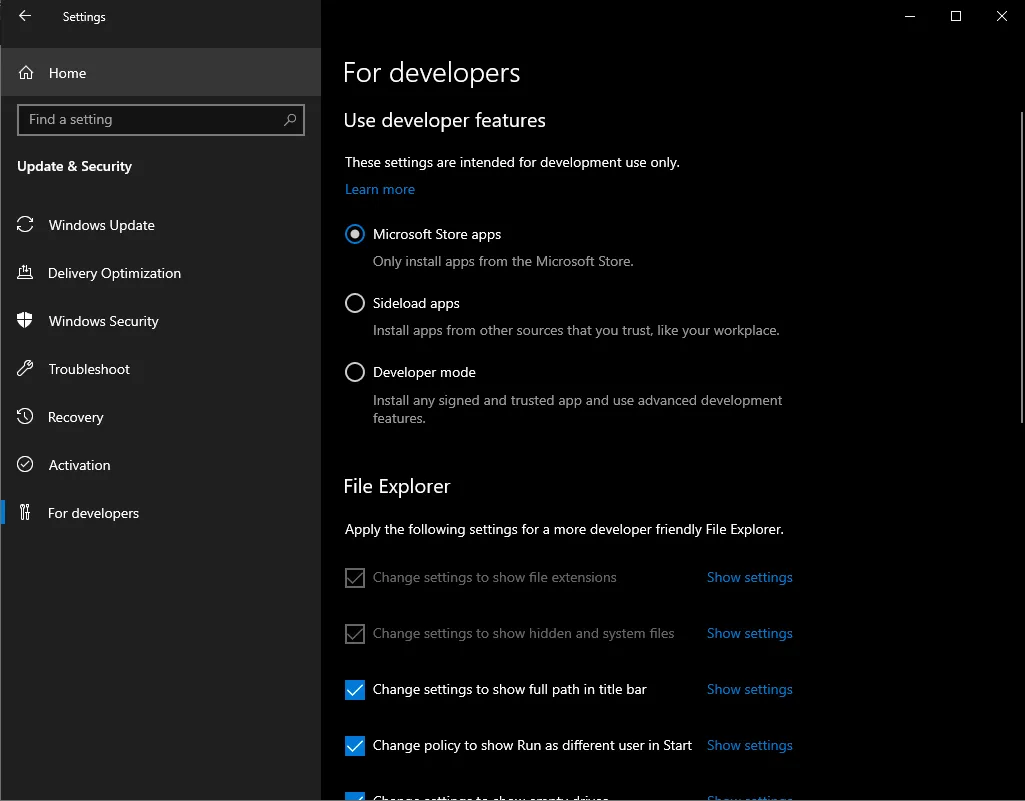Toggle the show file extensions checkbox
This screenshot has height=801, width=1025.
355,577
